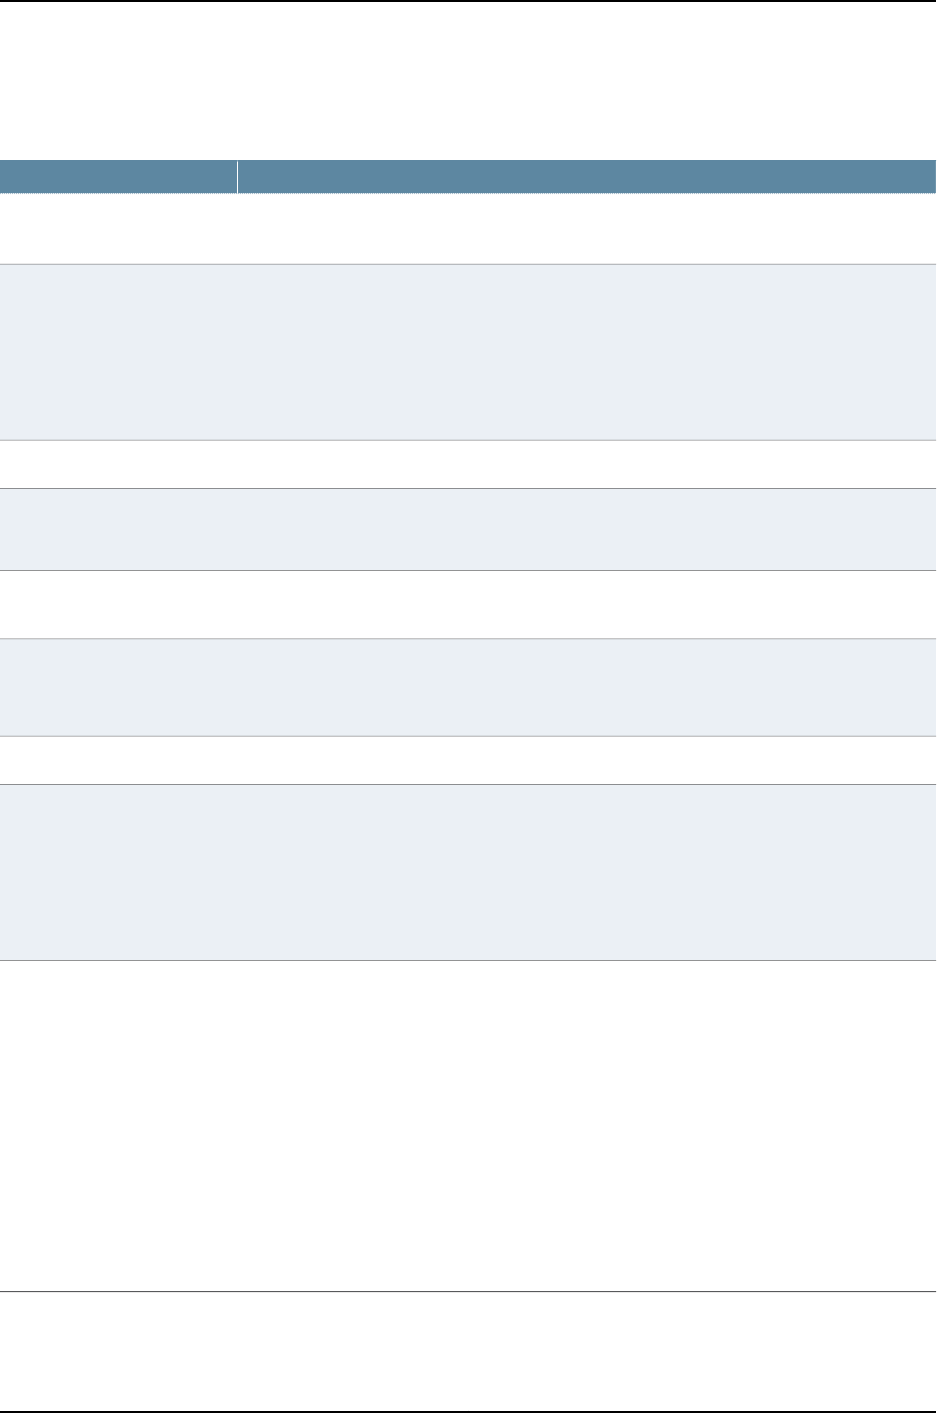Select the thin seventh row's right cell

point(587,760)
